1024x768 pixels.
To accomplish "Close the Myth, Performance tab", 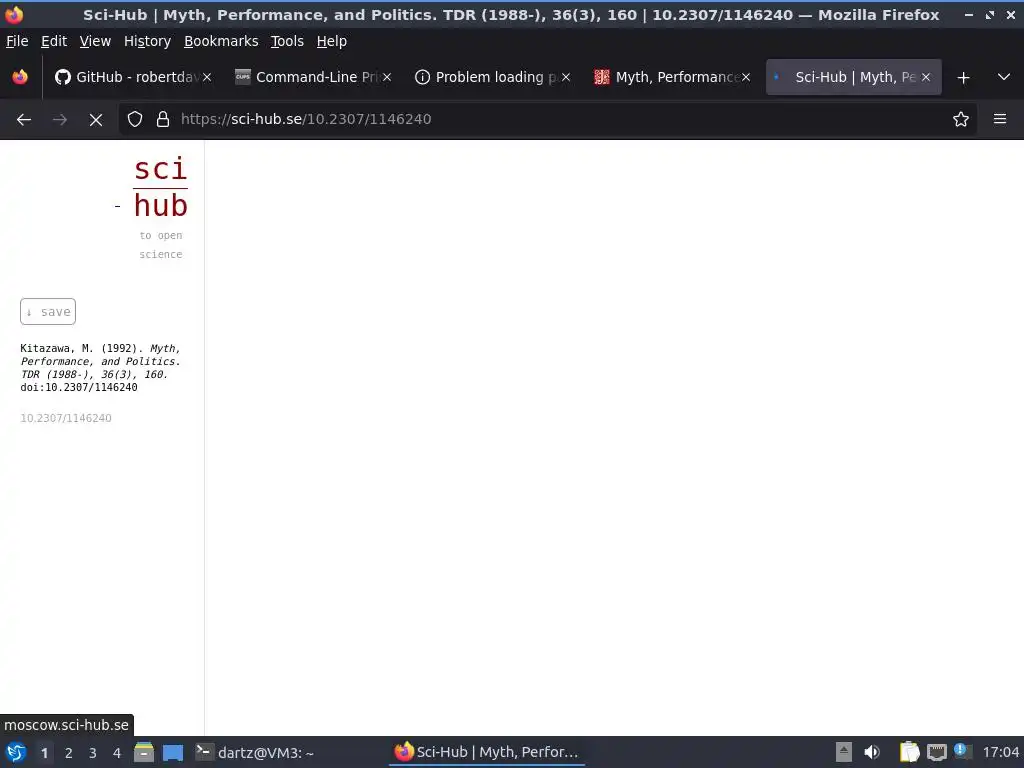I will pyautogui.click(x=746, y=77).
